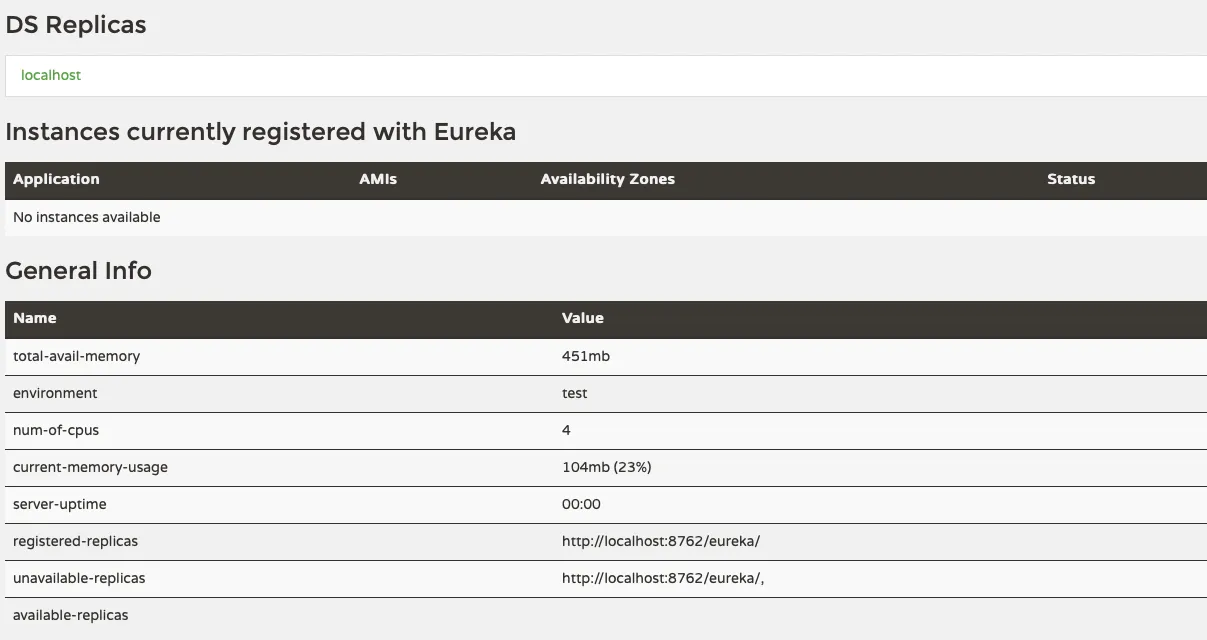The image size is (1207, 640).
Task: Click the 451mb memory value
Action: tap(585, 356)
